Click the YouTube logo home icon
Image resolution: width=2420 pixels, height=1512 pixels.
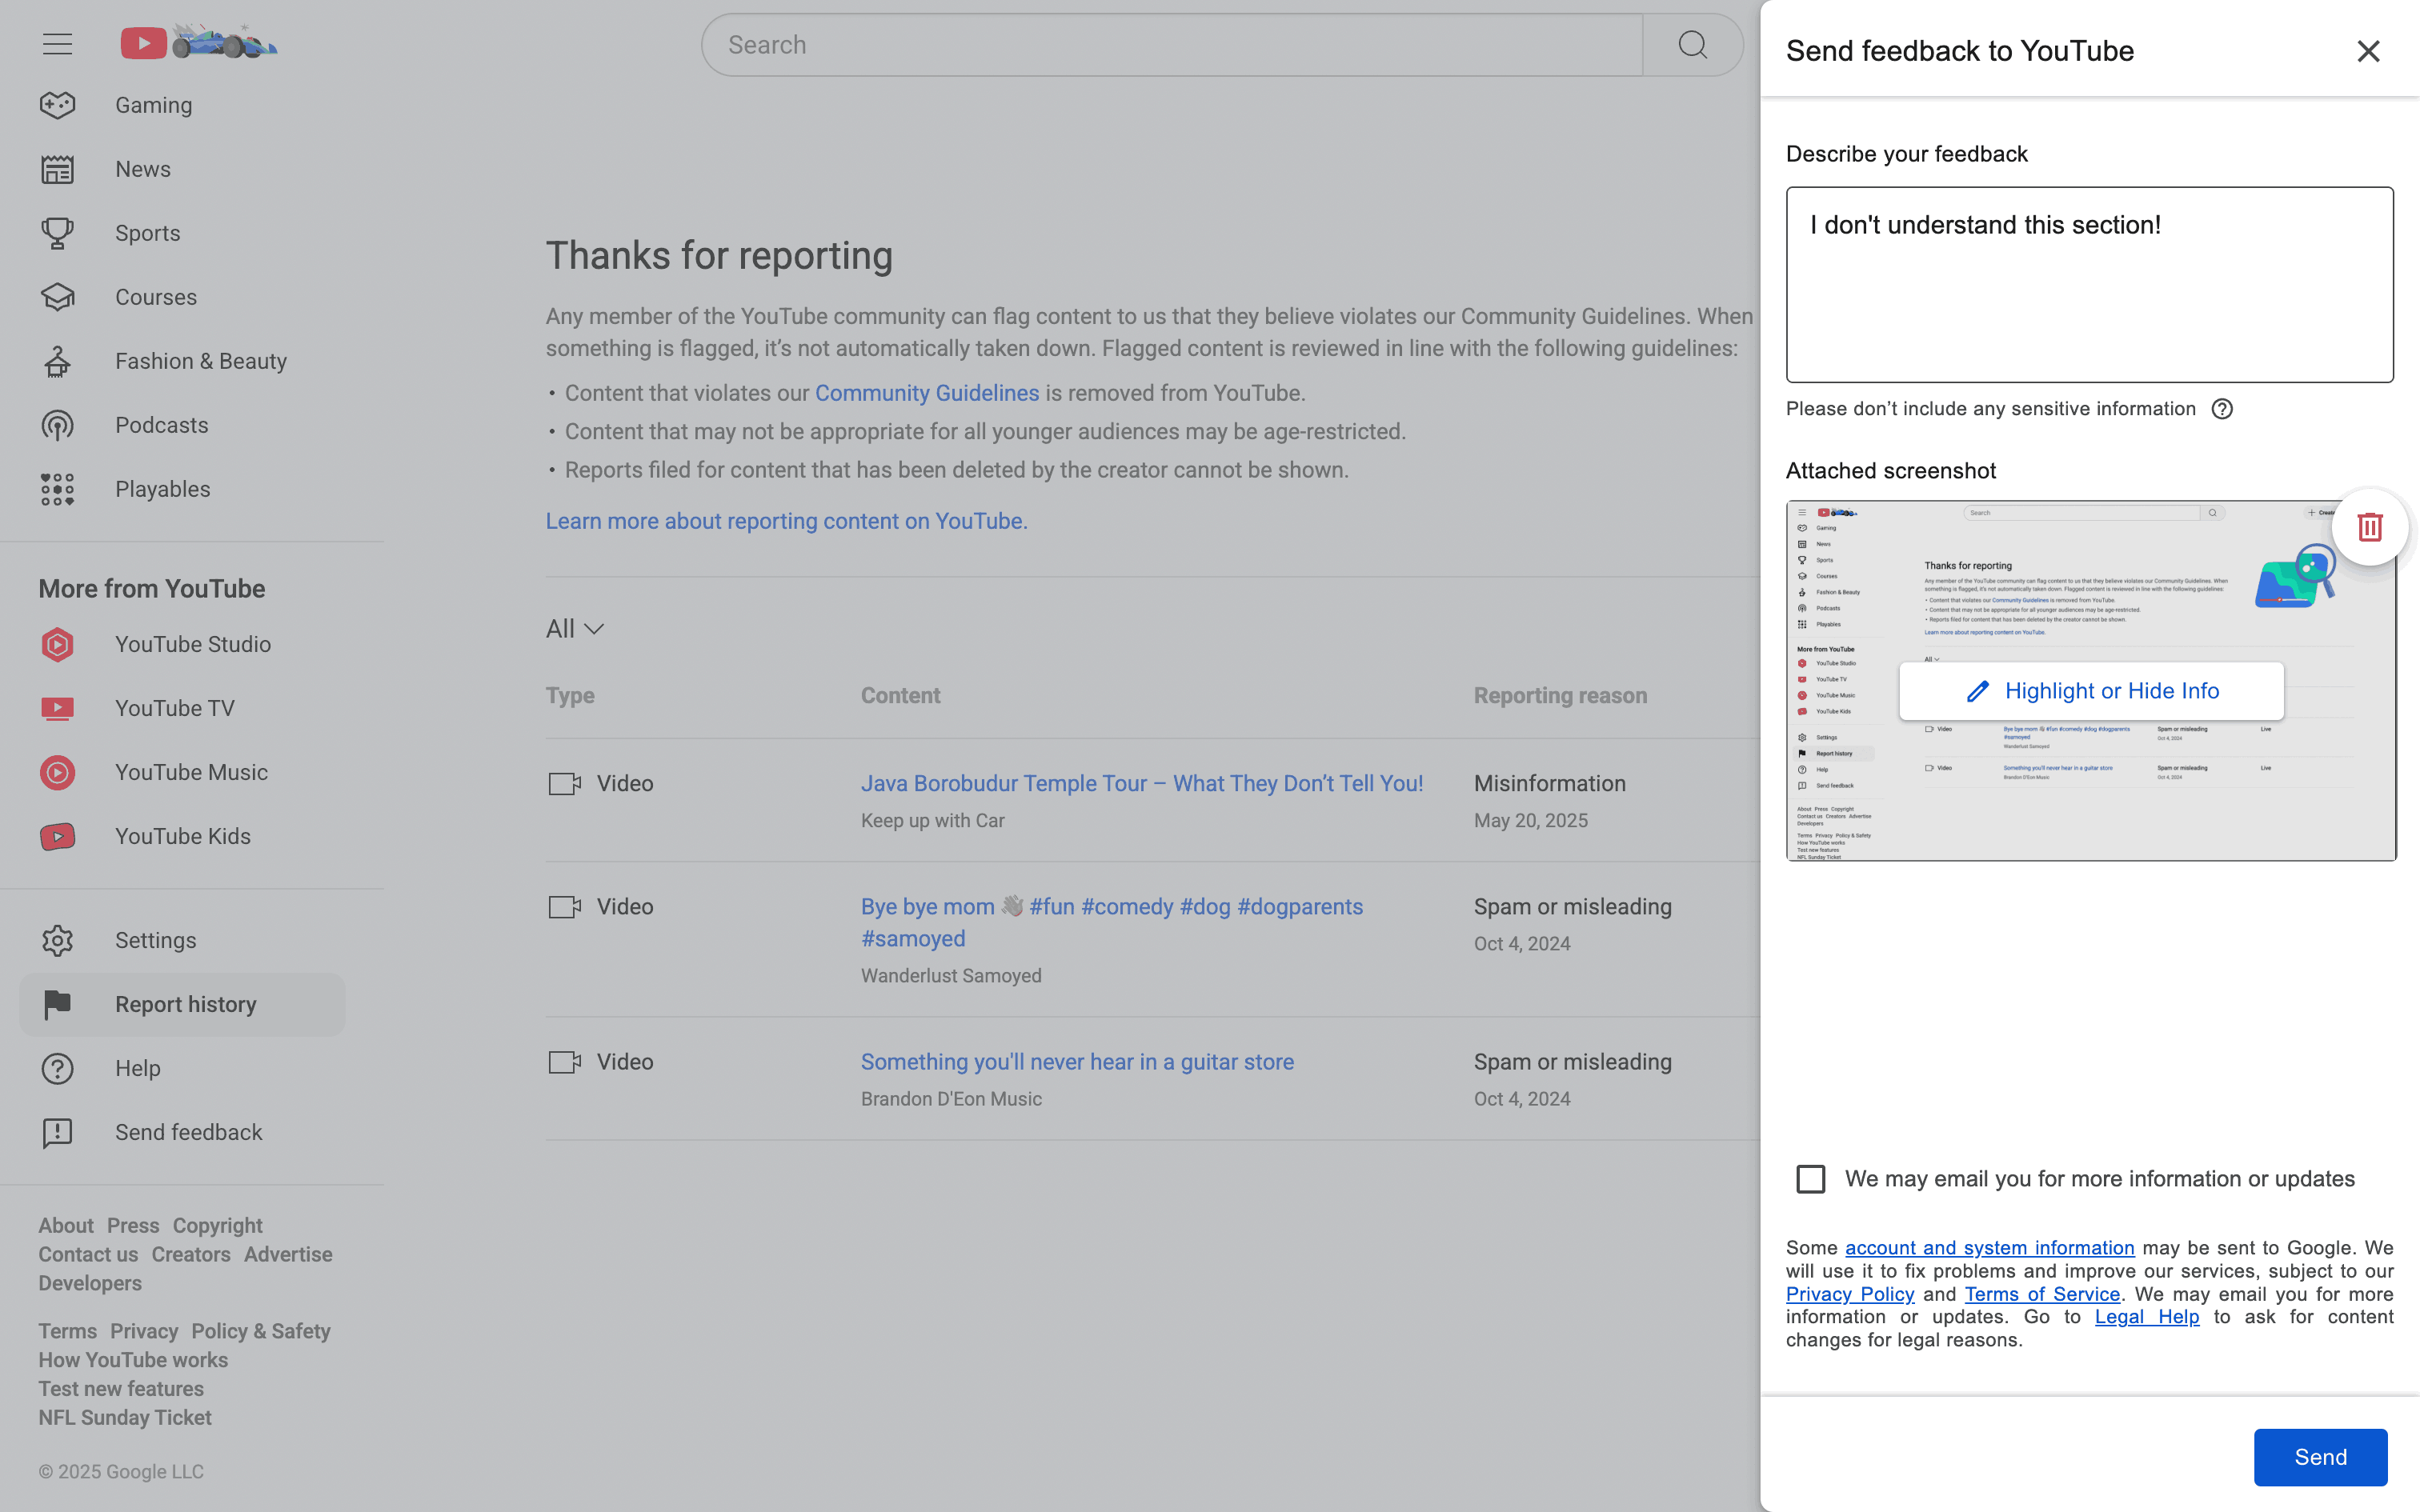[143, 43]
